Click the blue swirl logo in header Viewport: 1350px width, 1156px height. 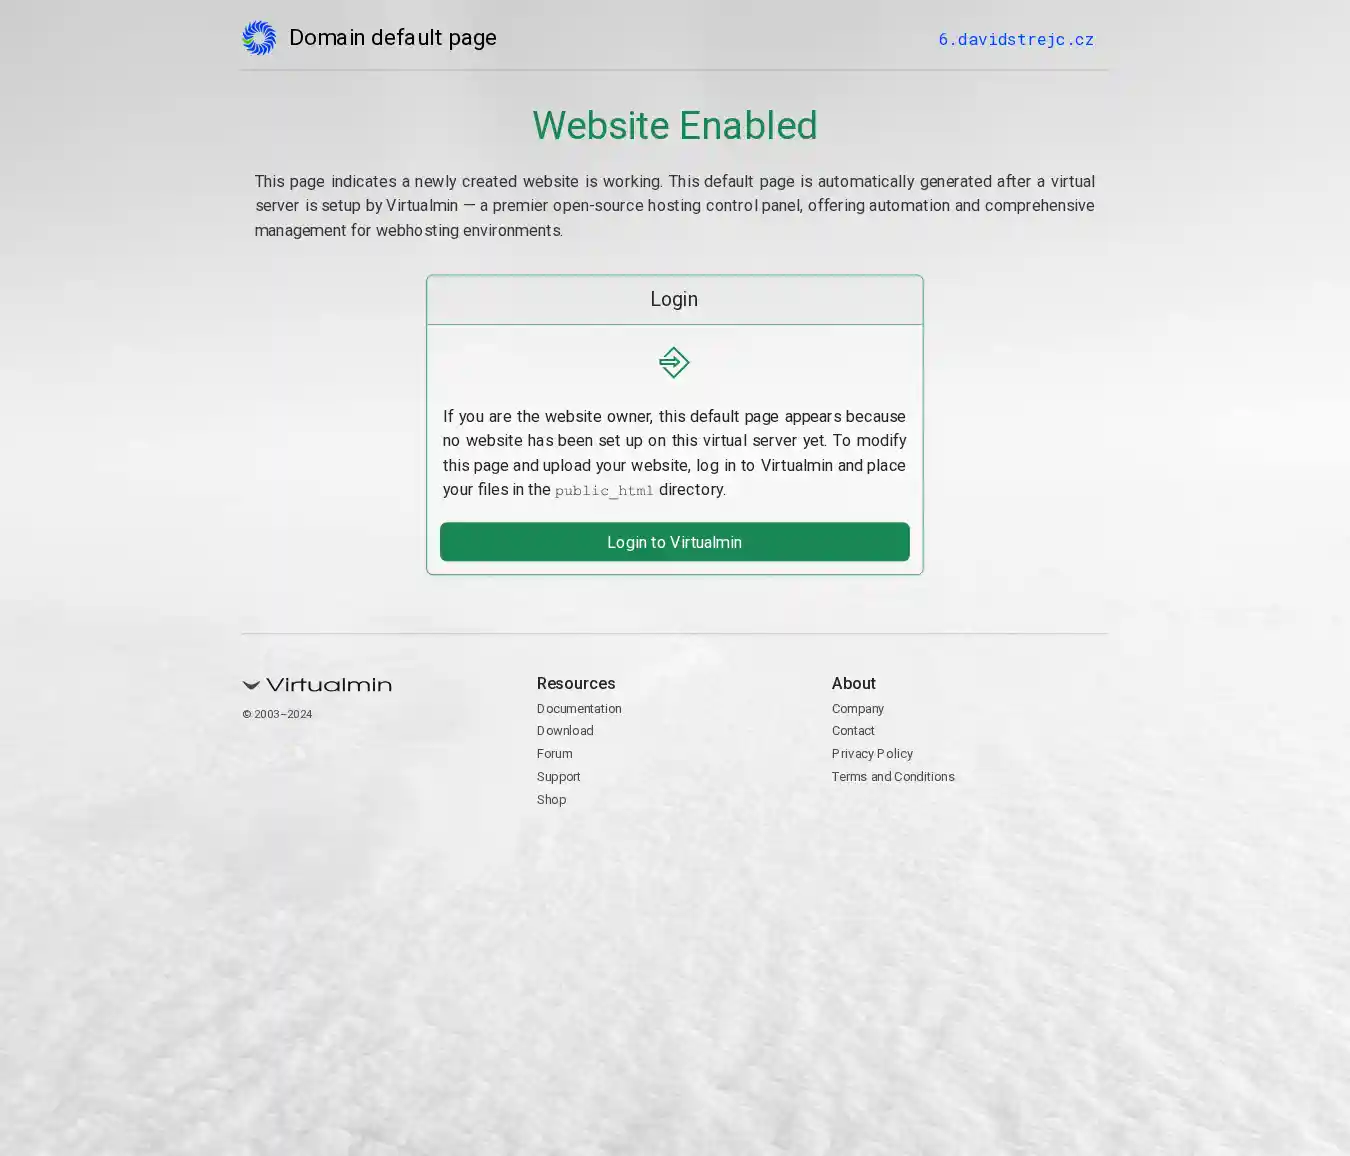(x=259, y=38)
